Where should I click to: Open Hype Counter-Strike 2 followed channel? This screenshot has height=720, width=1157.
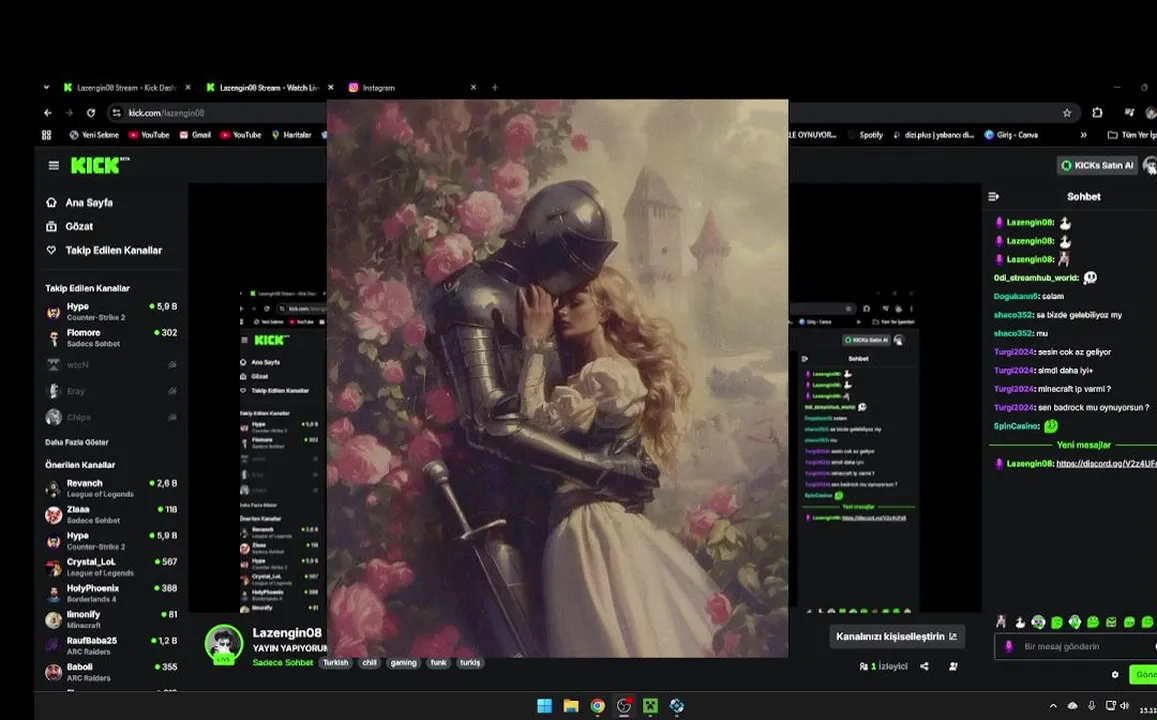pyautogui.click(x=111, y=311)
